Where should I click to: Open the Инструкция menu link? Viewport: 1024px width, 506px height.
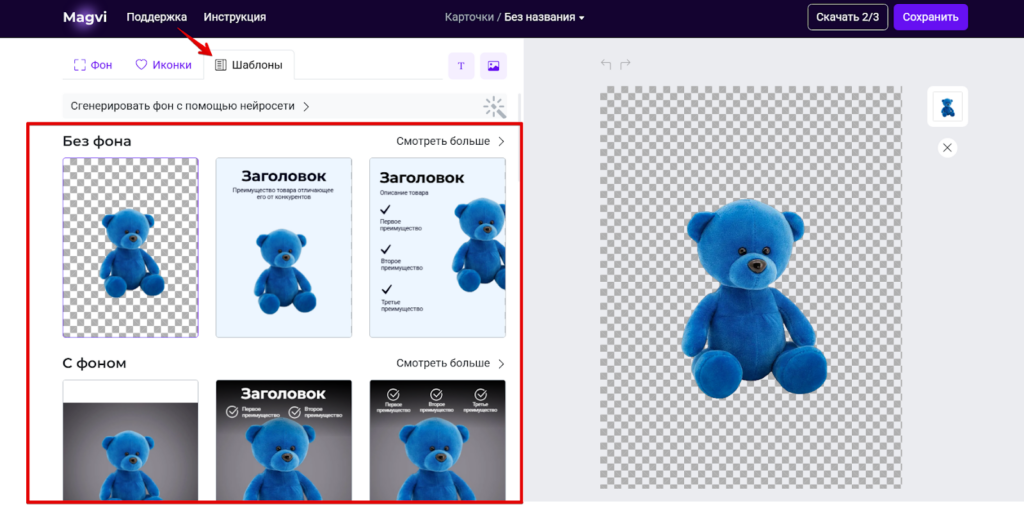click(x=234, y=17)
